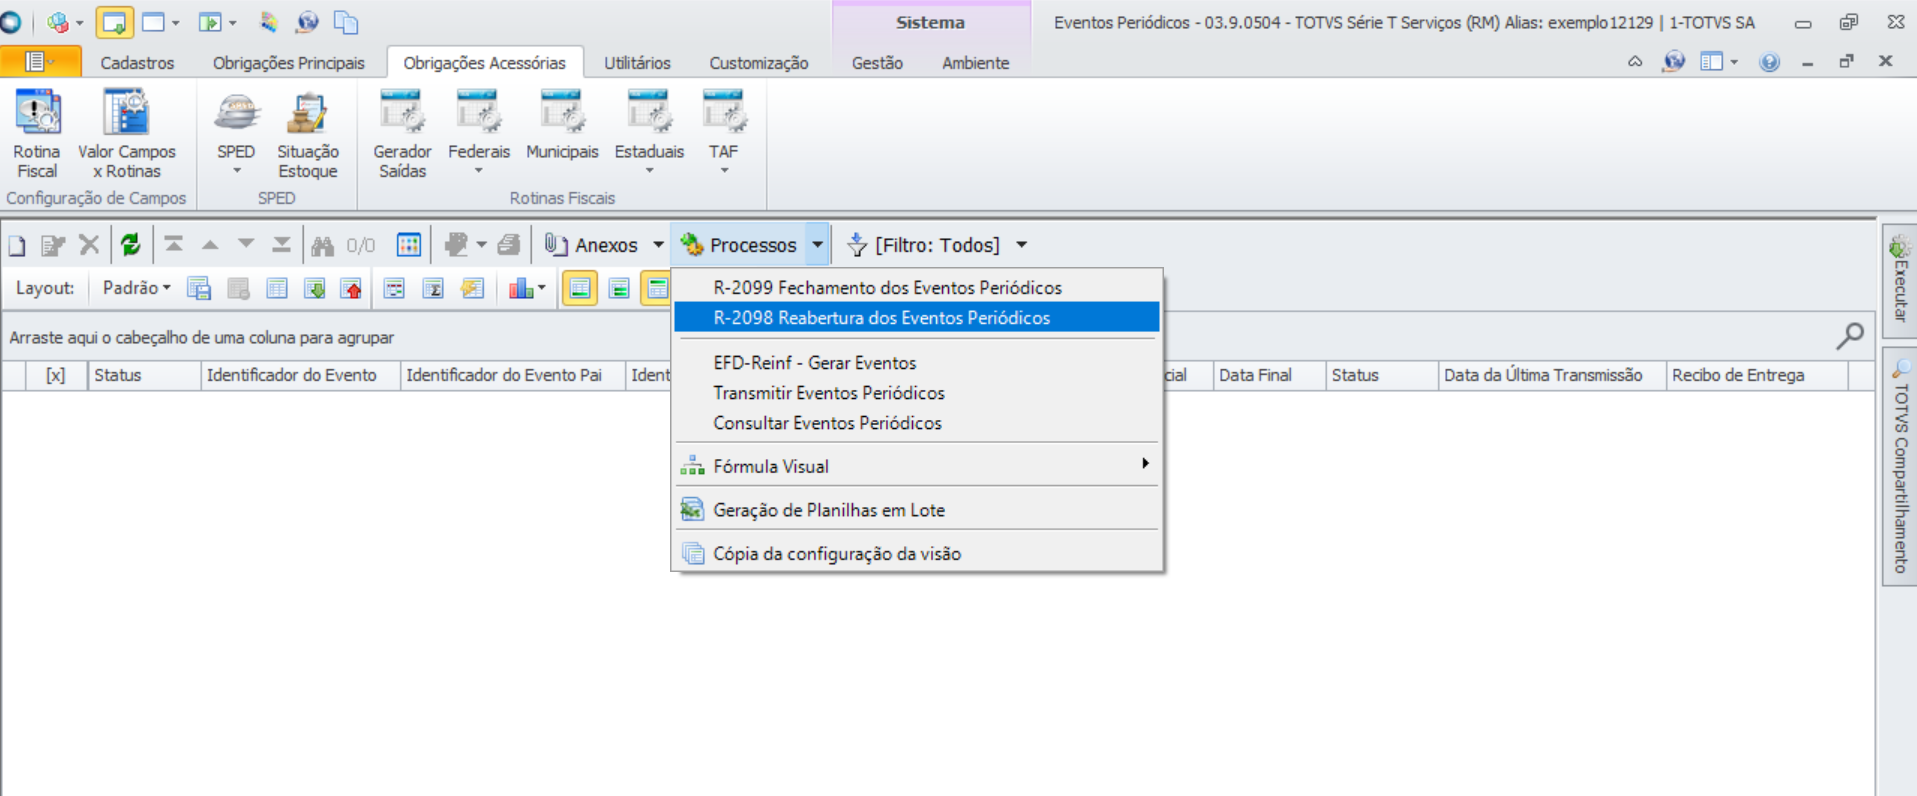Image resolution: width=1917 pixels, height=796 pixels.
Task: Create a new record with blank page icon
Action: click(17, 245)
